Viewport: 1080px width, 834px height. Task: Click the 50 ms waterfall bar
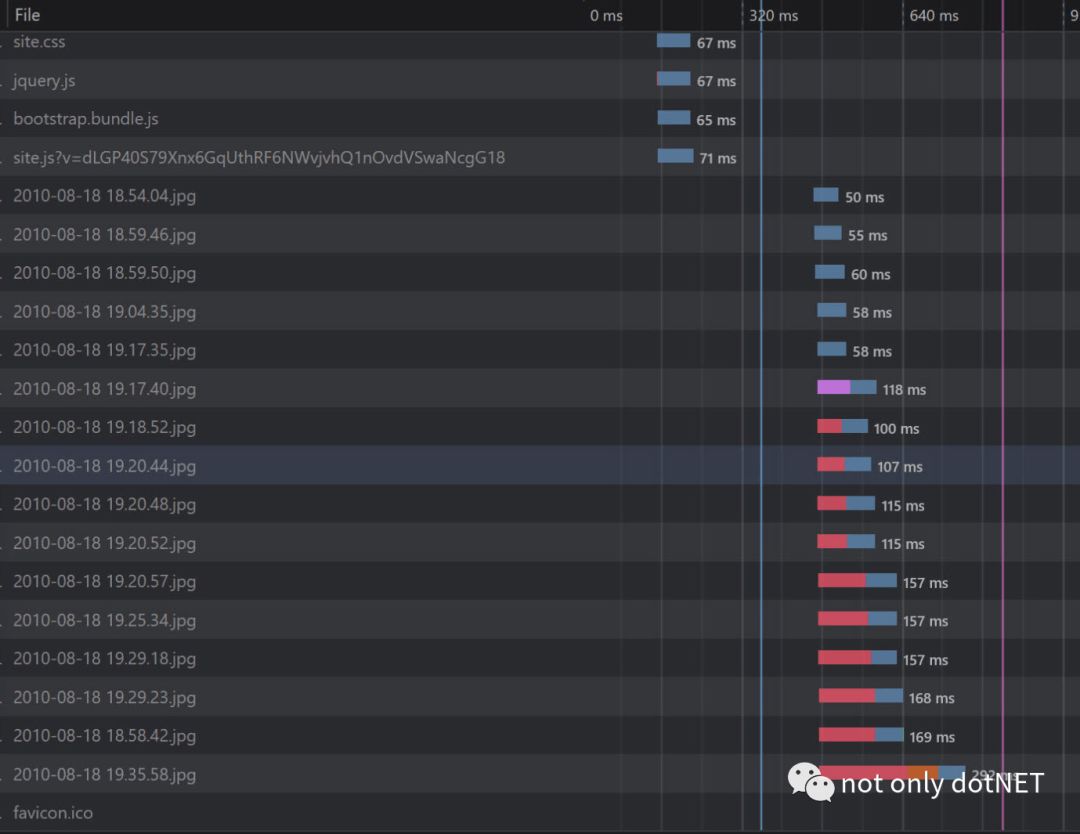[x=826, y=194]
